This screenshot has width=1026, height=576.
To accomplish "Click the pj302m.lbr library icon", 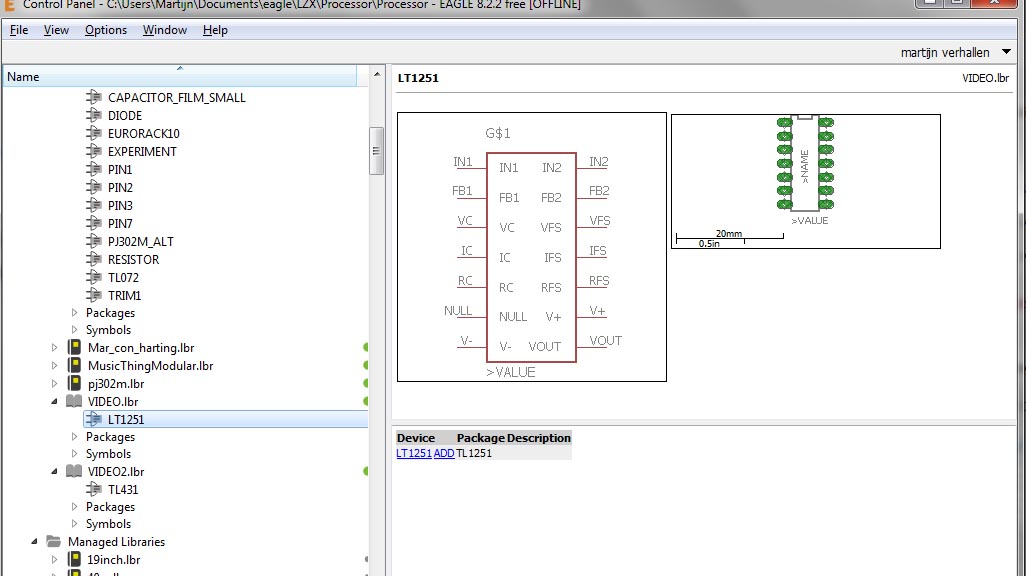I will pos(74,383).
